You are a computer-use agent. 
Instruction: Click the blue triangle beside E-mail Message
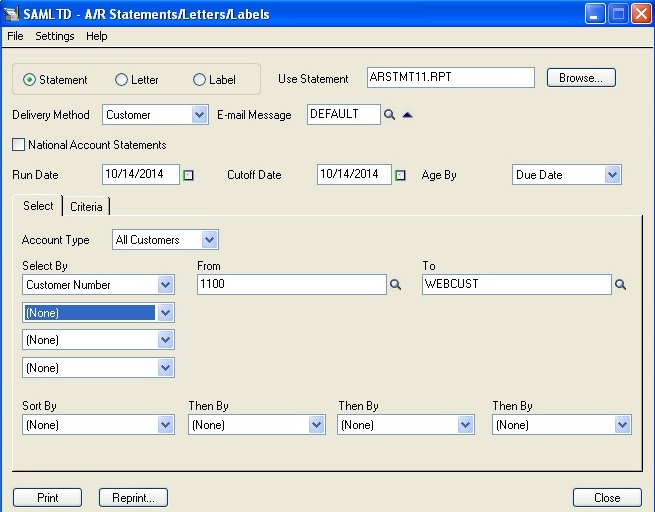point(408,115)
